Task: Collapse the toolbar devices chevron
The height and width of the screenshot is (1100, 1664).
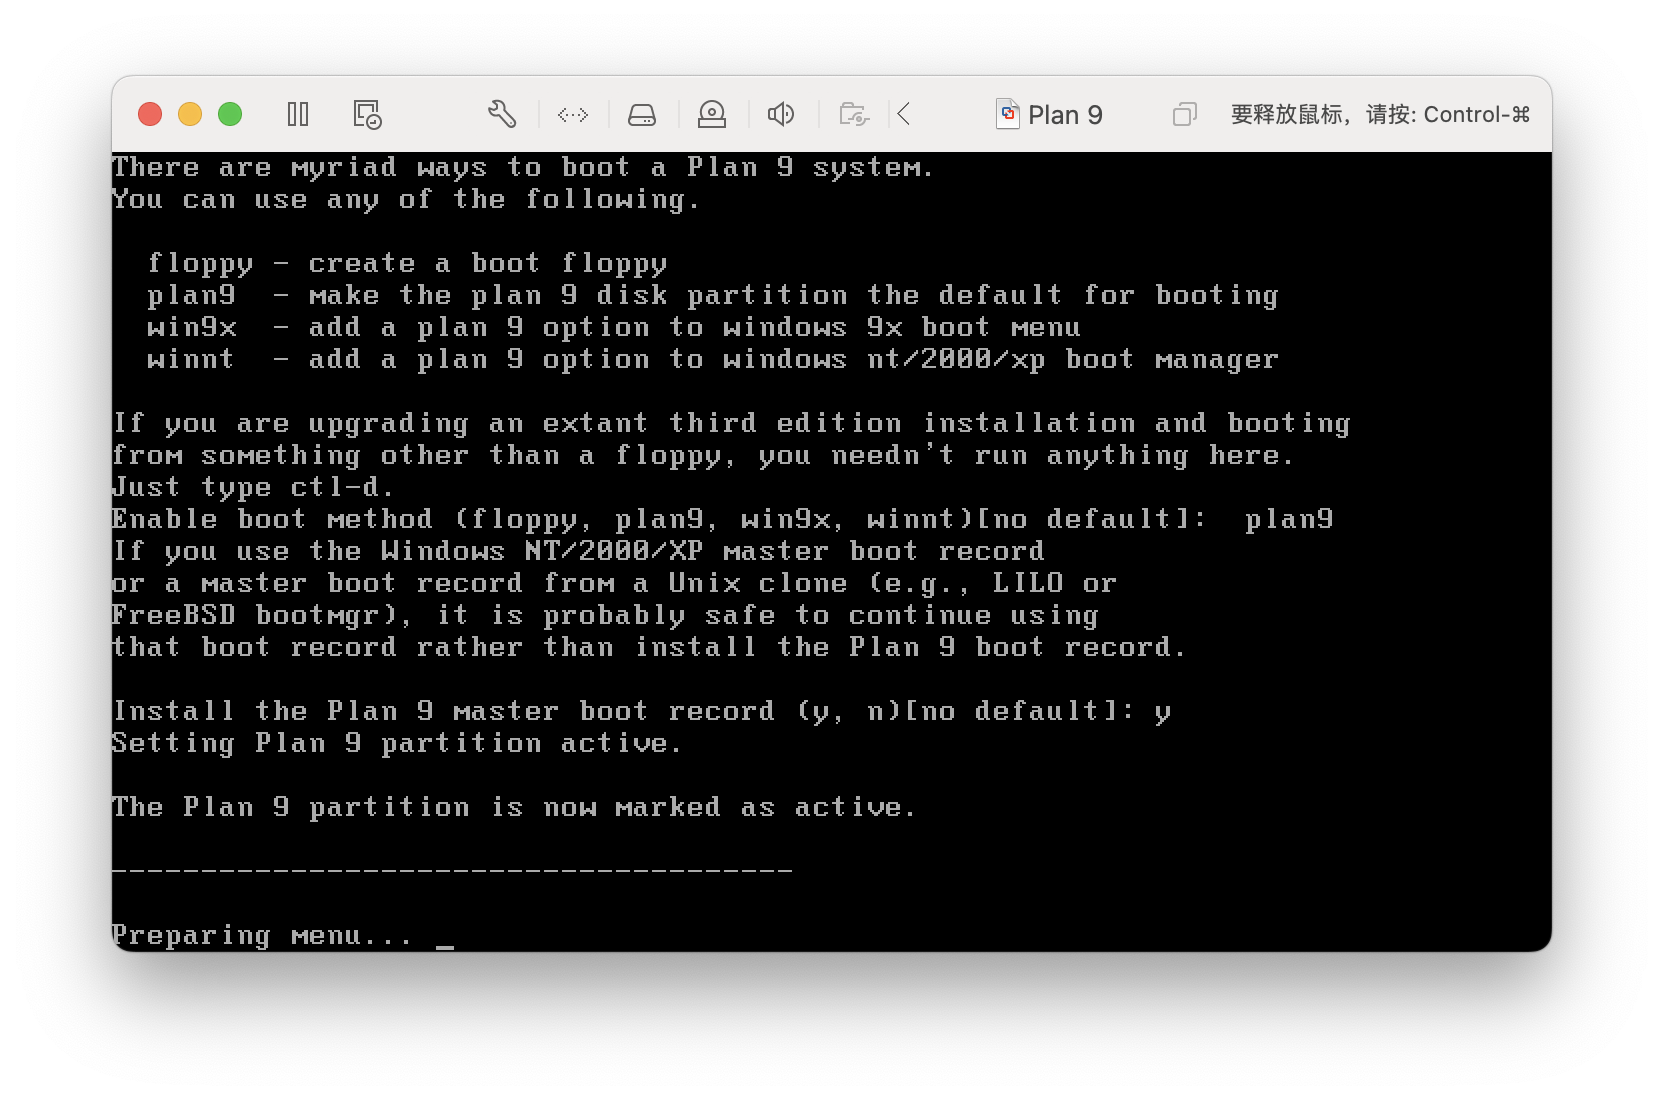Action: (904, 114)
